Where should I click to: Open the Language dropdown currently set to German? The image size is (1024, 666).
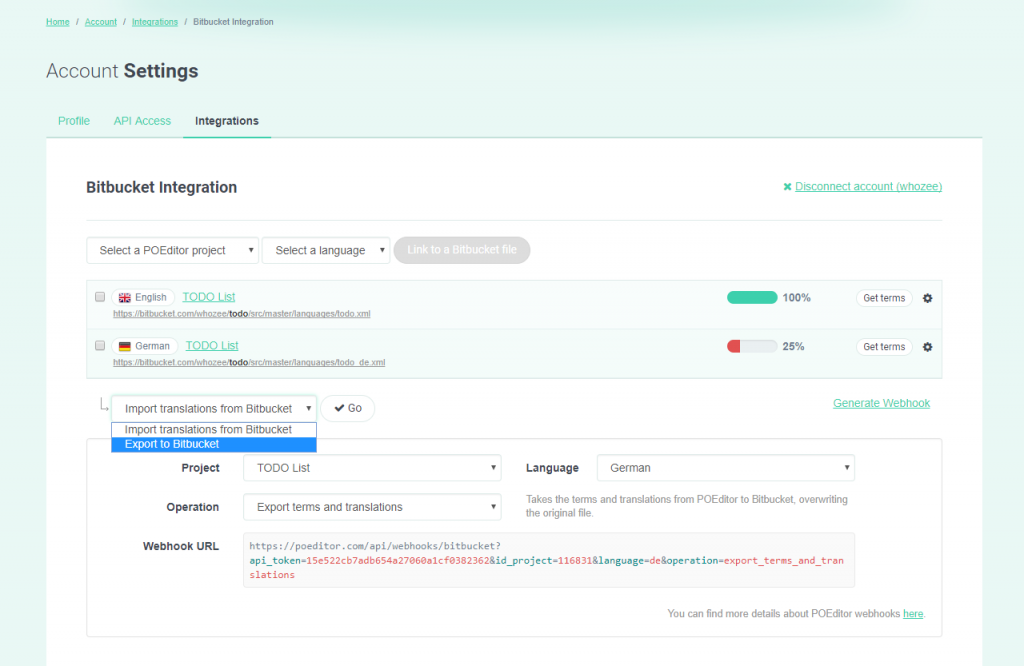pos(725,467)
